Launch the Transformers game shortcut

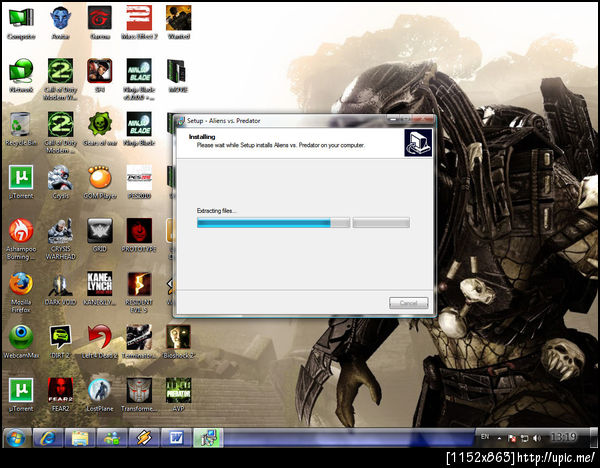(x=139, y=395)
